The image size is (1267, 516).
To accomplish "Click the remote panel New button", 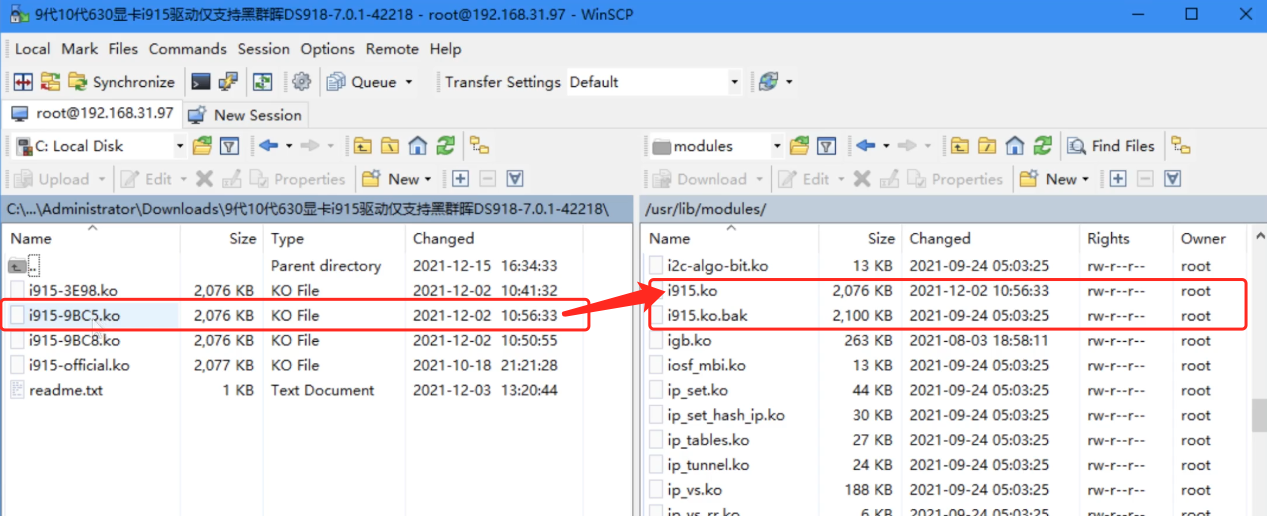I will [1054, 179].
